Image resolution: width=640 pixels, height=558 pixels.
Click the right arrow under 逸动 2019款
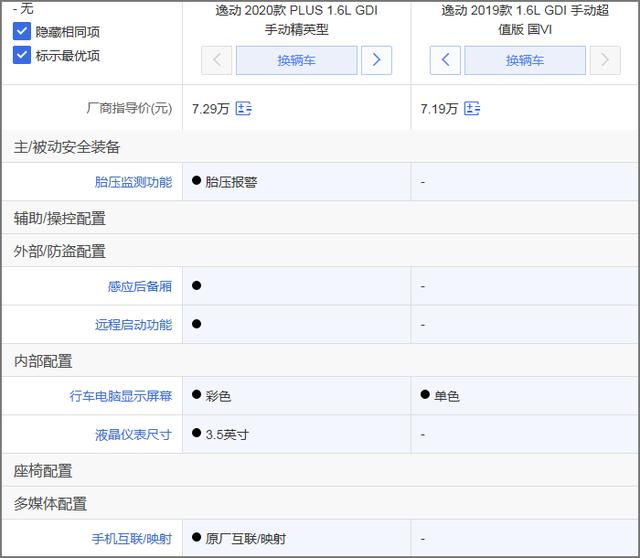pos(605,60)
